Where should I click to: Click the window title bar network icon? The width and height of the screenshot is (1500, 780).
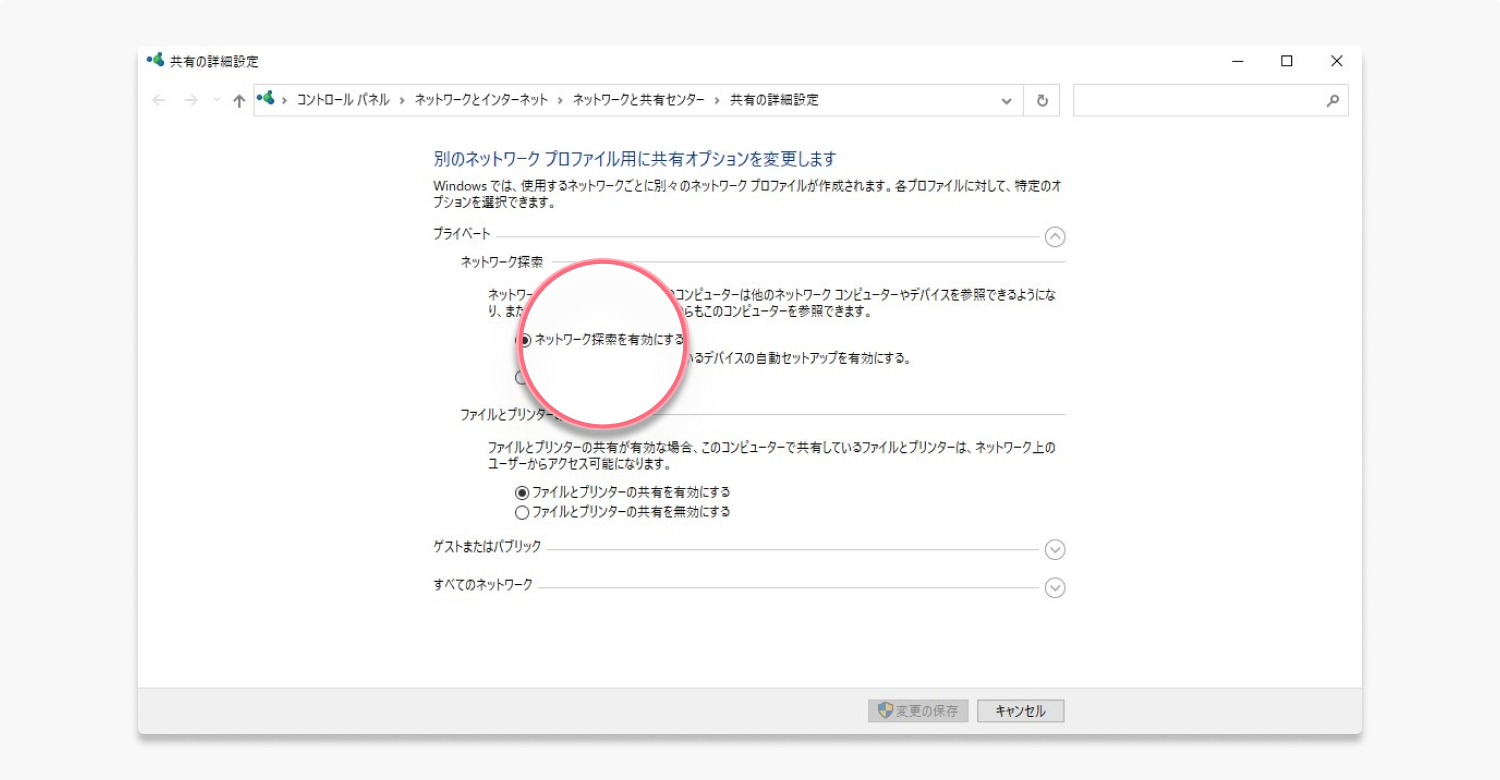tap(155, 61)
